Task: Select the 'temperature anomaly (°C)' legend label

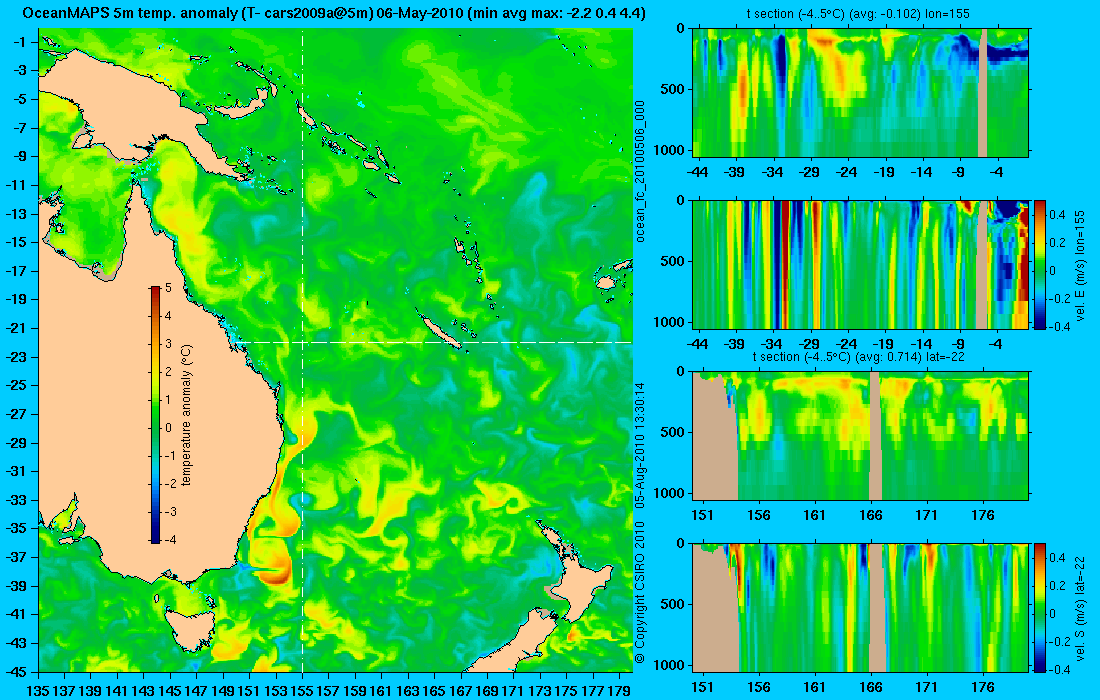Action: tap(187, 415)
